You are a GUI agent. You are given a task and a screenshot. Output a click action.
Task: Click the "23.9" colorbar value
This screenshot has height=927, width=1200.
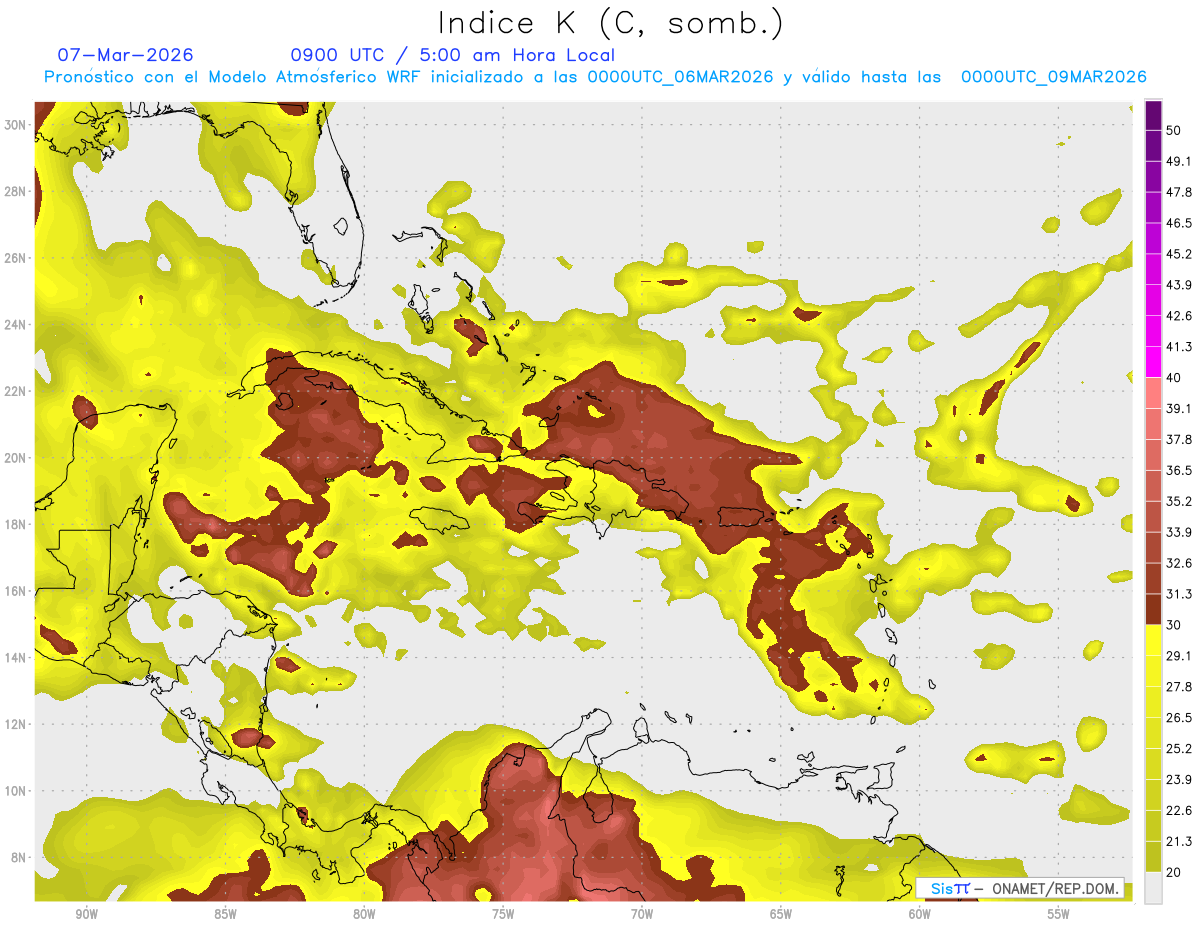point(1179,779)
